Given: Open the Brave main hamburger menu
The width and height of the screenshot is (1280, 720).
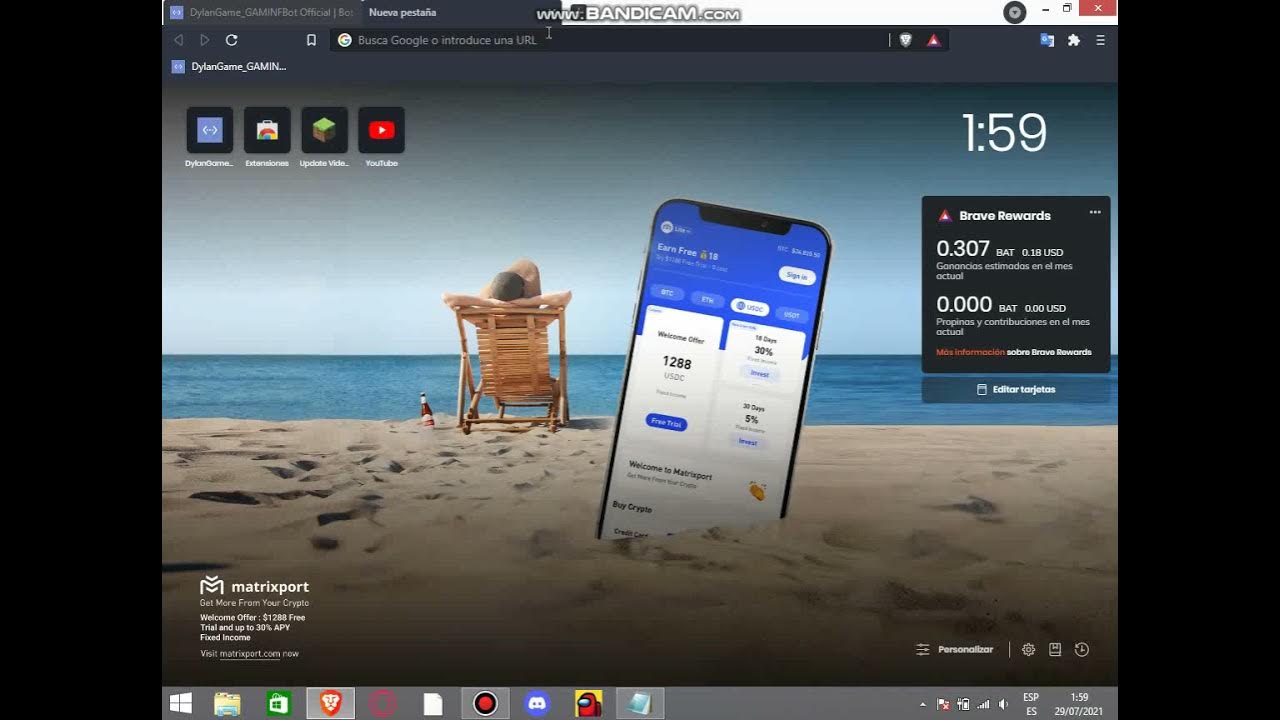Looking at the screenshot, I should [1100, 40].
